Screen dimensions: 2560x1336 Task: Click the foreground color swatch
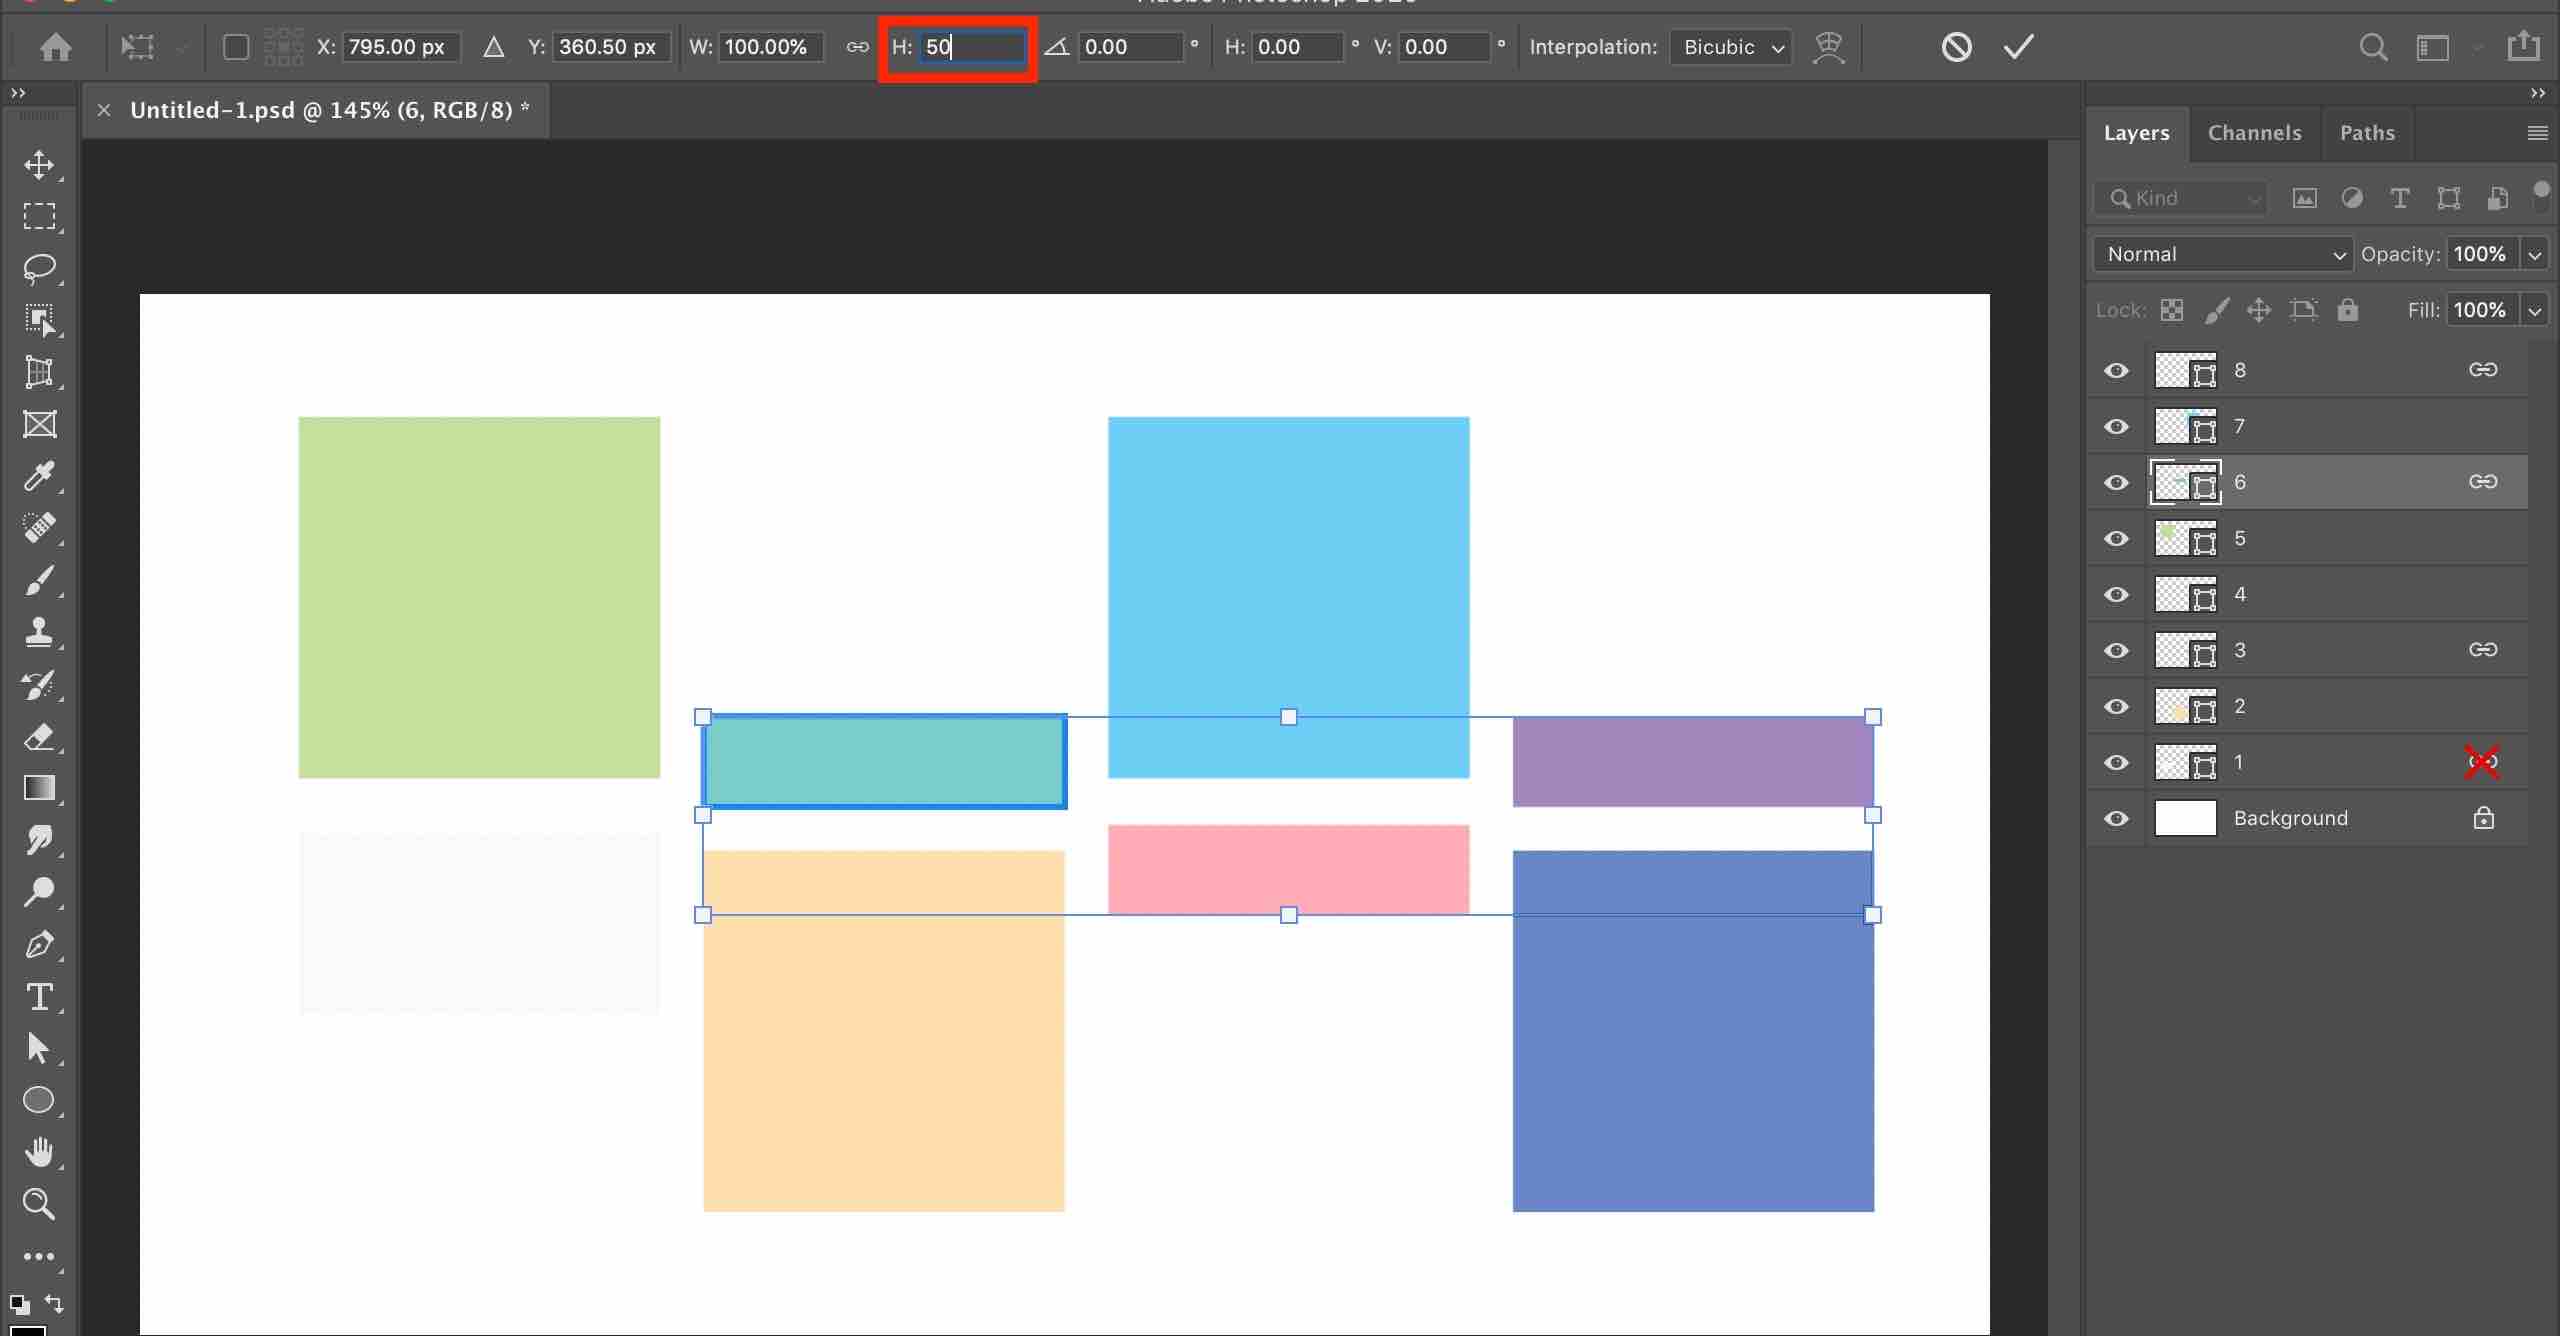click(28, 1330)
